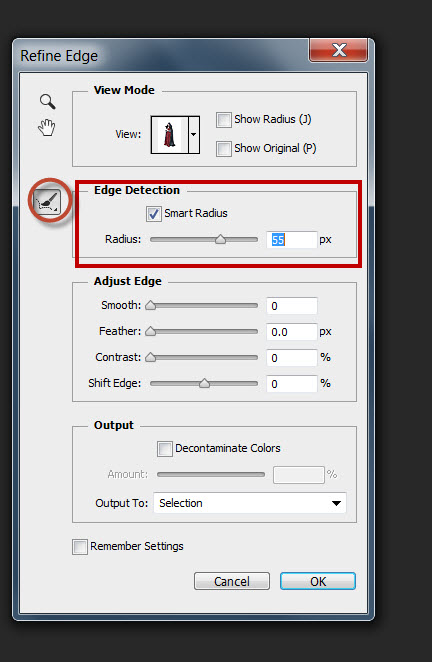The height and width of the screenshot is (662, 432).
Task: Enable the Show Radius (J) checkbox
Action: (223, 120)
